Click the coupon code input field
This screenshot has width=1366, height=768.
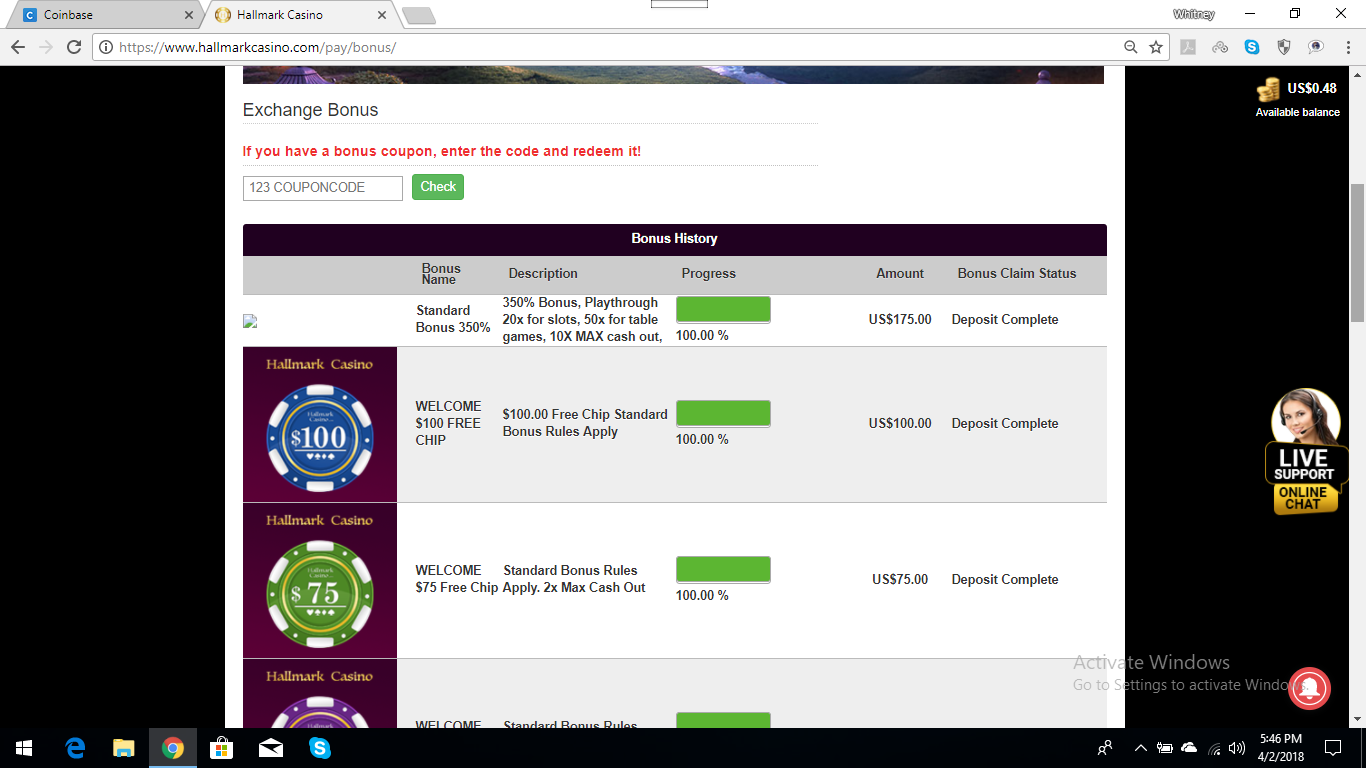coord(322,188)
